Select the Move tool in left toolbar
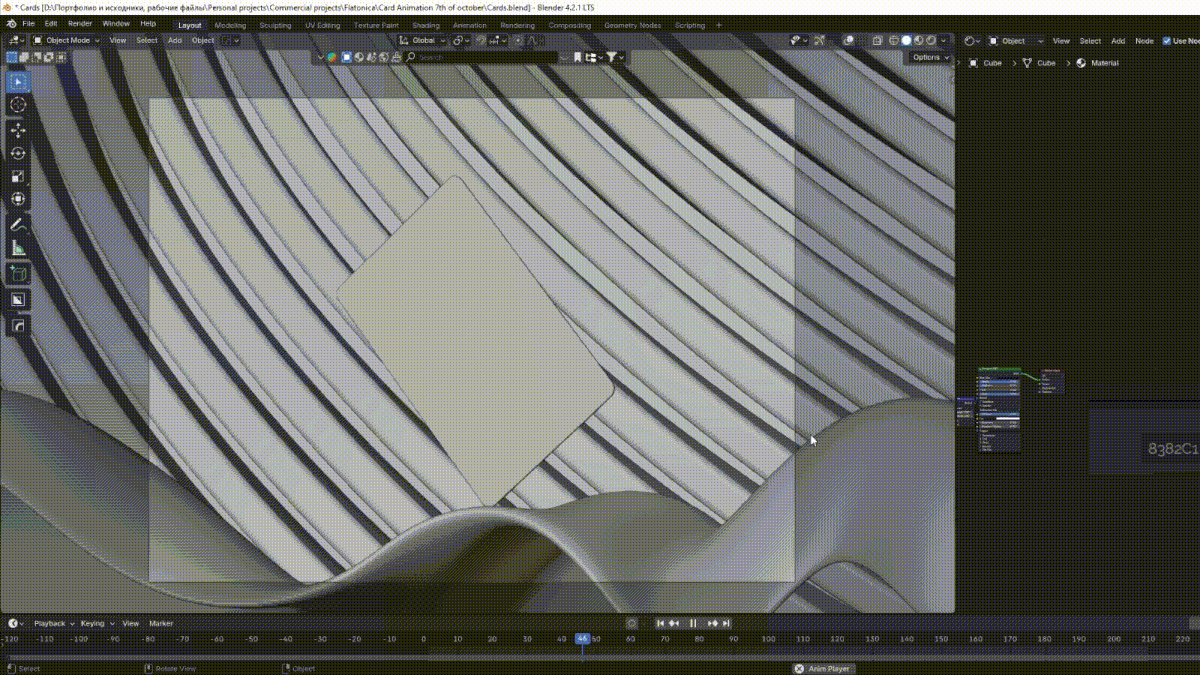Screen dimensions: 1200x675 tap(18, 130)
